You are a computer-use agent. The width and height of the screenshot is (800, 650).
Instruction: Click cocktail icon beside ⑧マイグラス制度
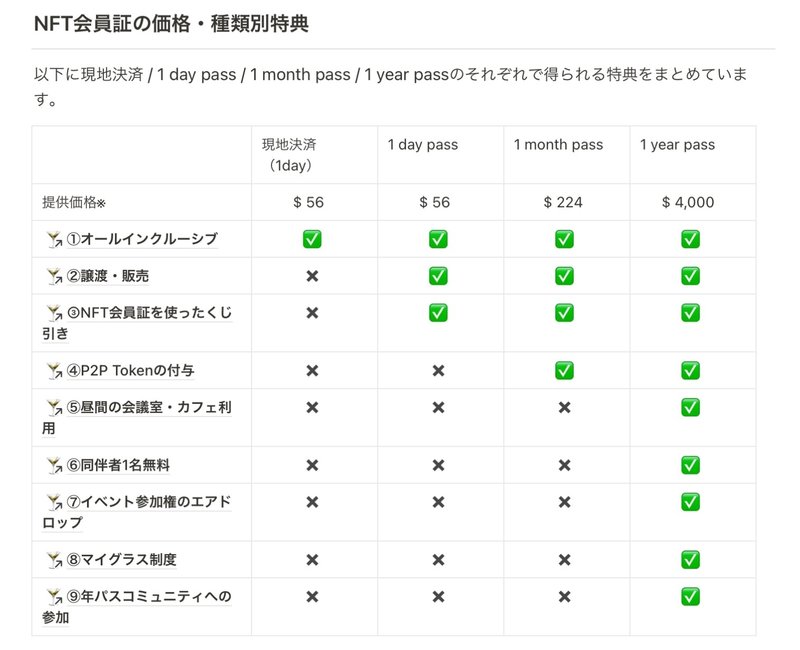pos(54,560)
